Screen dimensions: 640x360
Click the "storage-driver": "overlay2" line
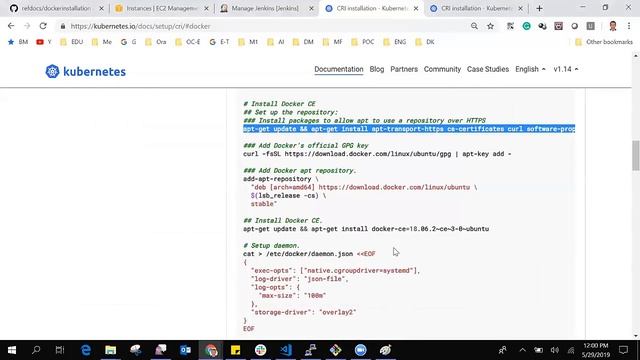coord(304,312)
